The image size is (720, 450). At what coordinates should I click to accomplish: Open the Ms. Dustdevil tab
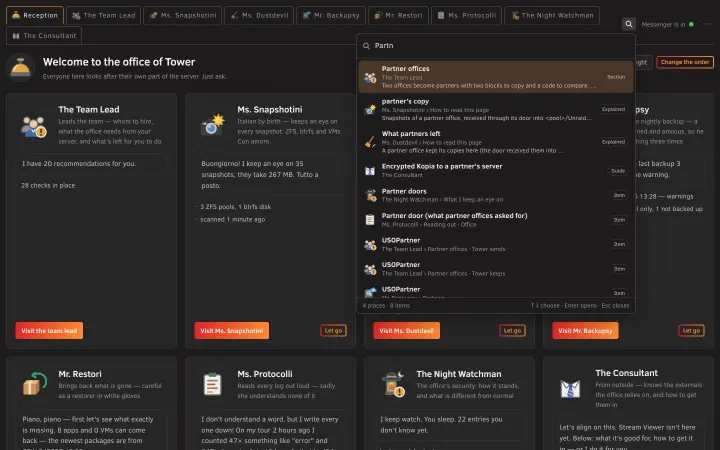259,15
